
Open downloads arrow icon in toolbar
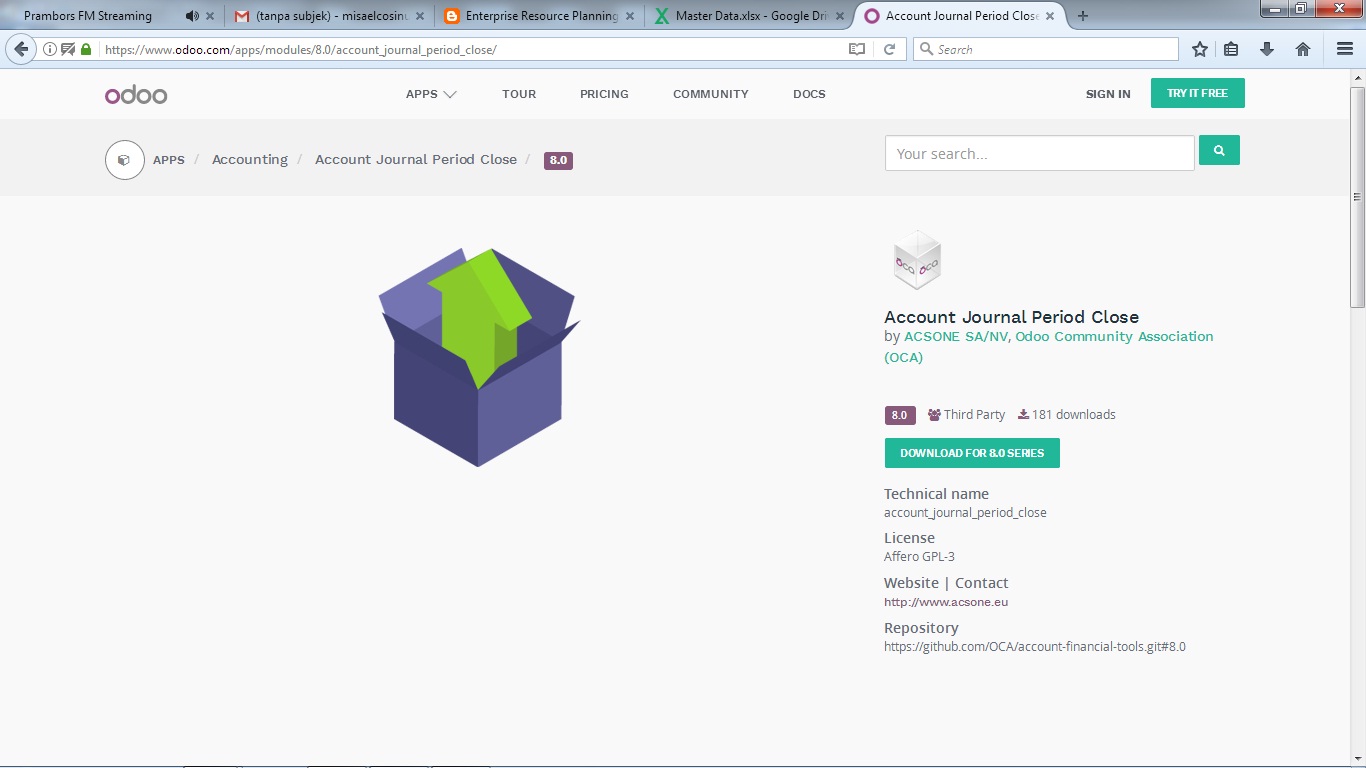tap(1267, 49)
